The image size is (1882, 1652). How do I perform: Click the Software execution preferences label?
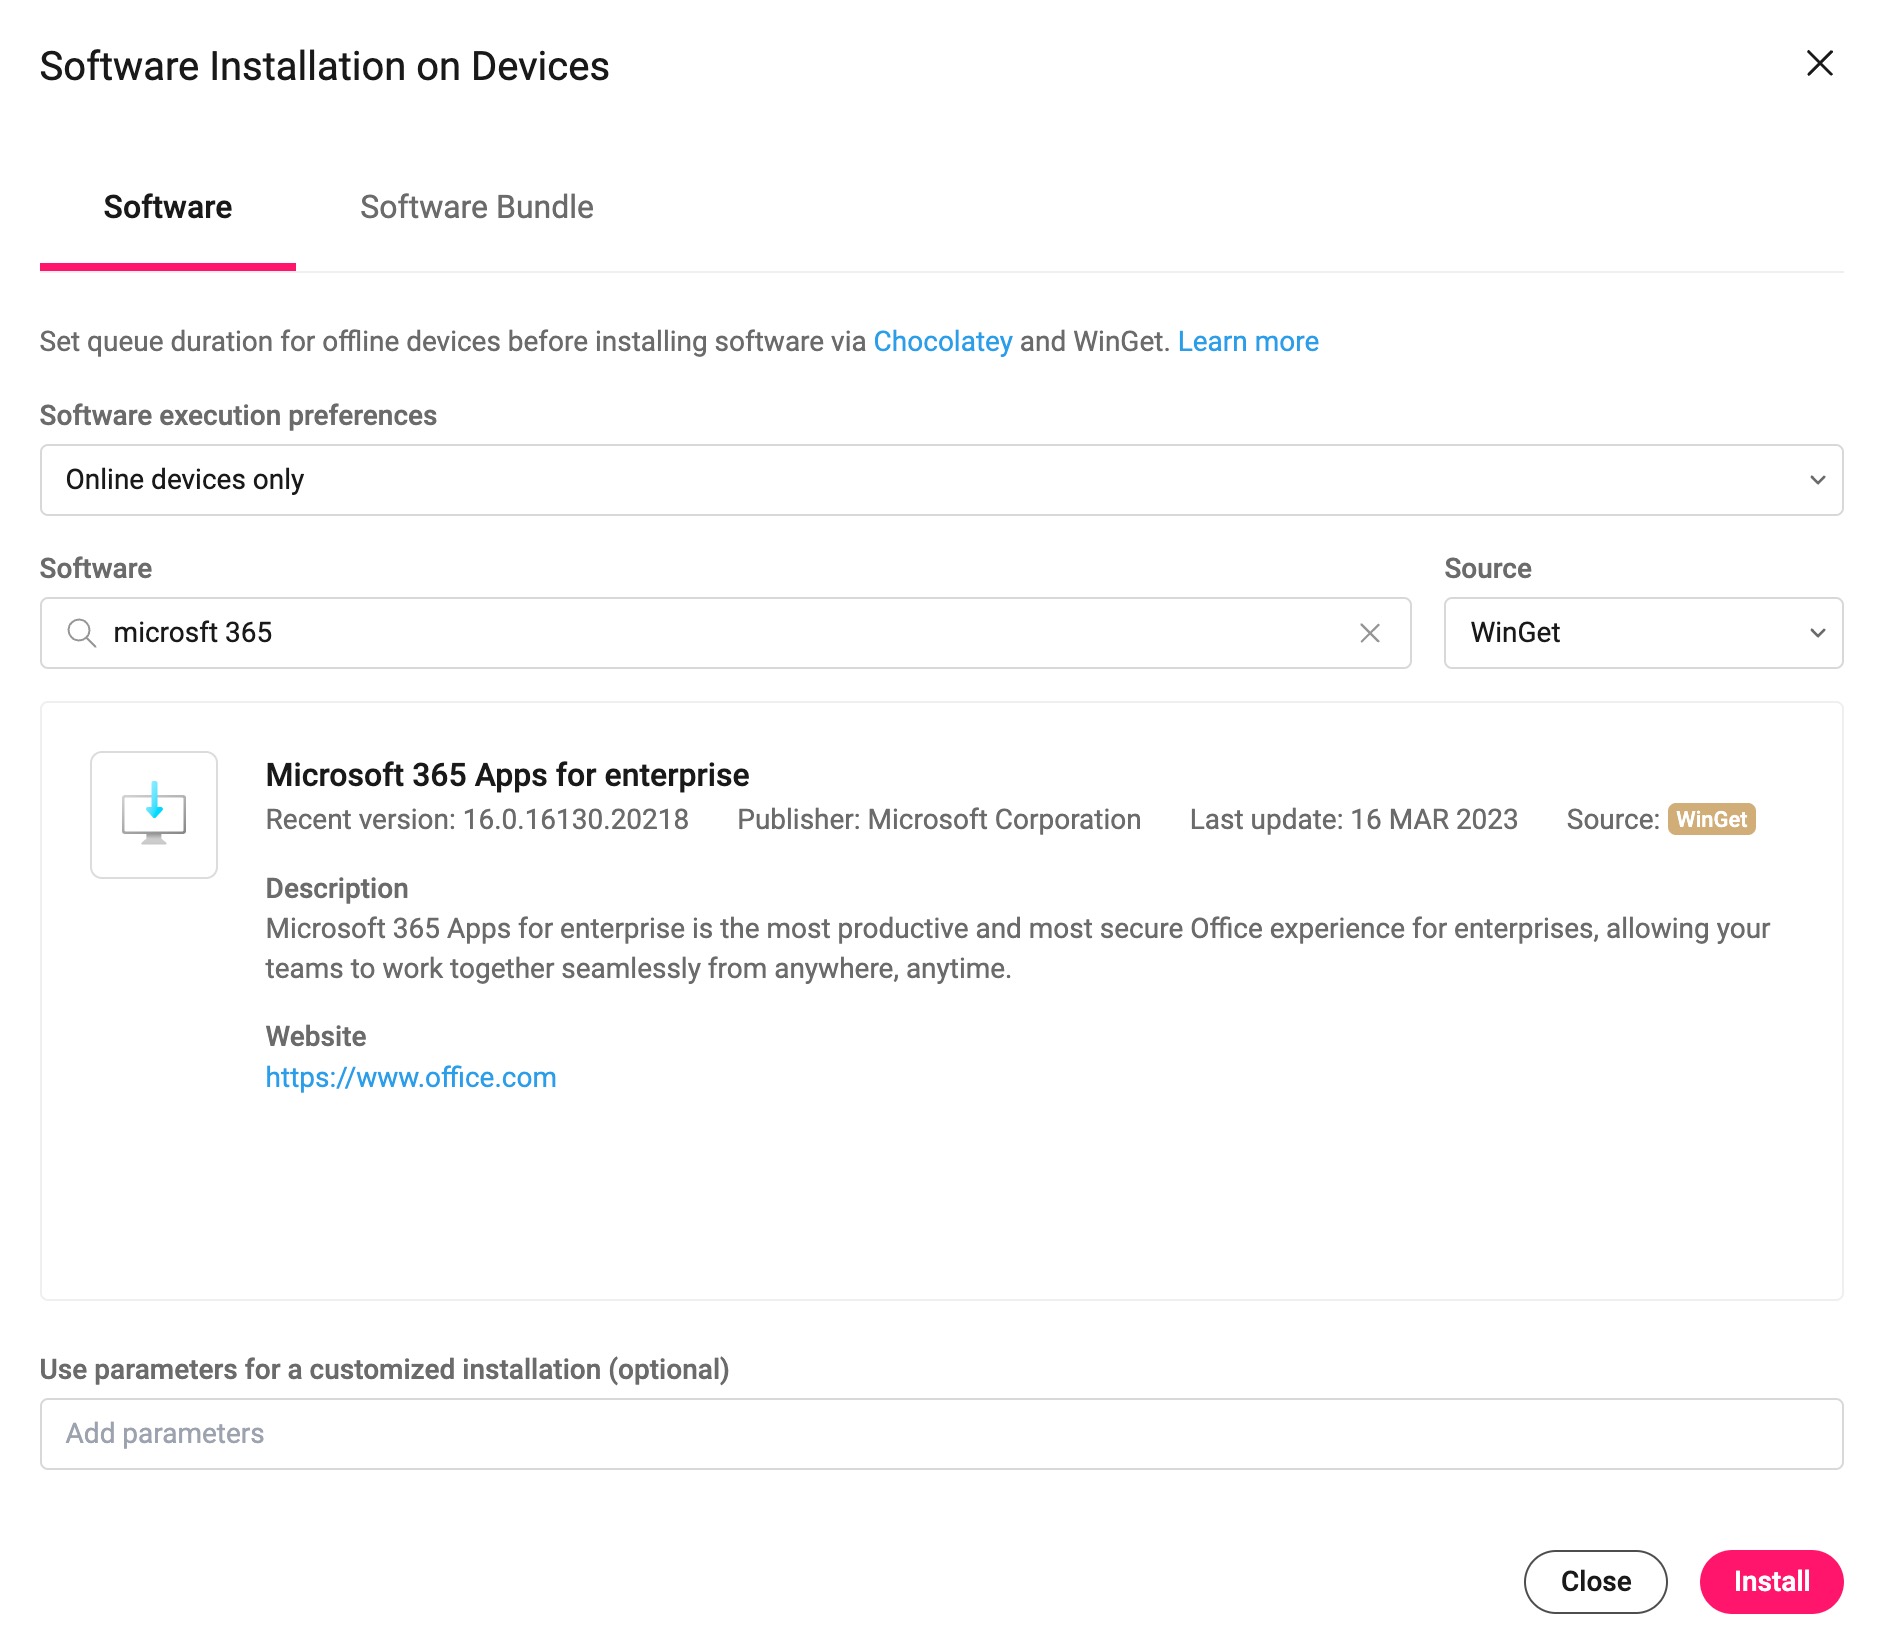pos(238,415)
